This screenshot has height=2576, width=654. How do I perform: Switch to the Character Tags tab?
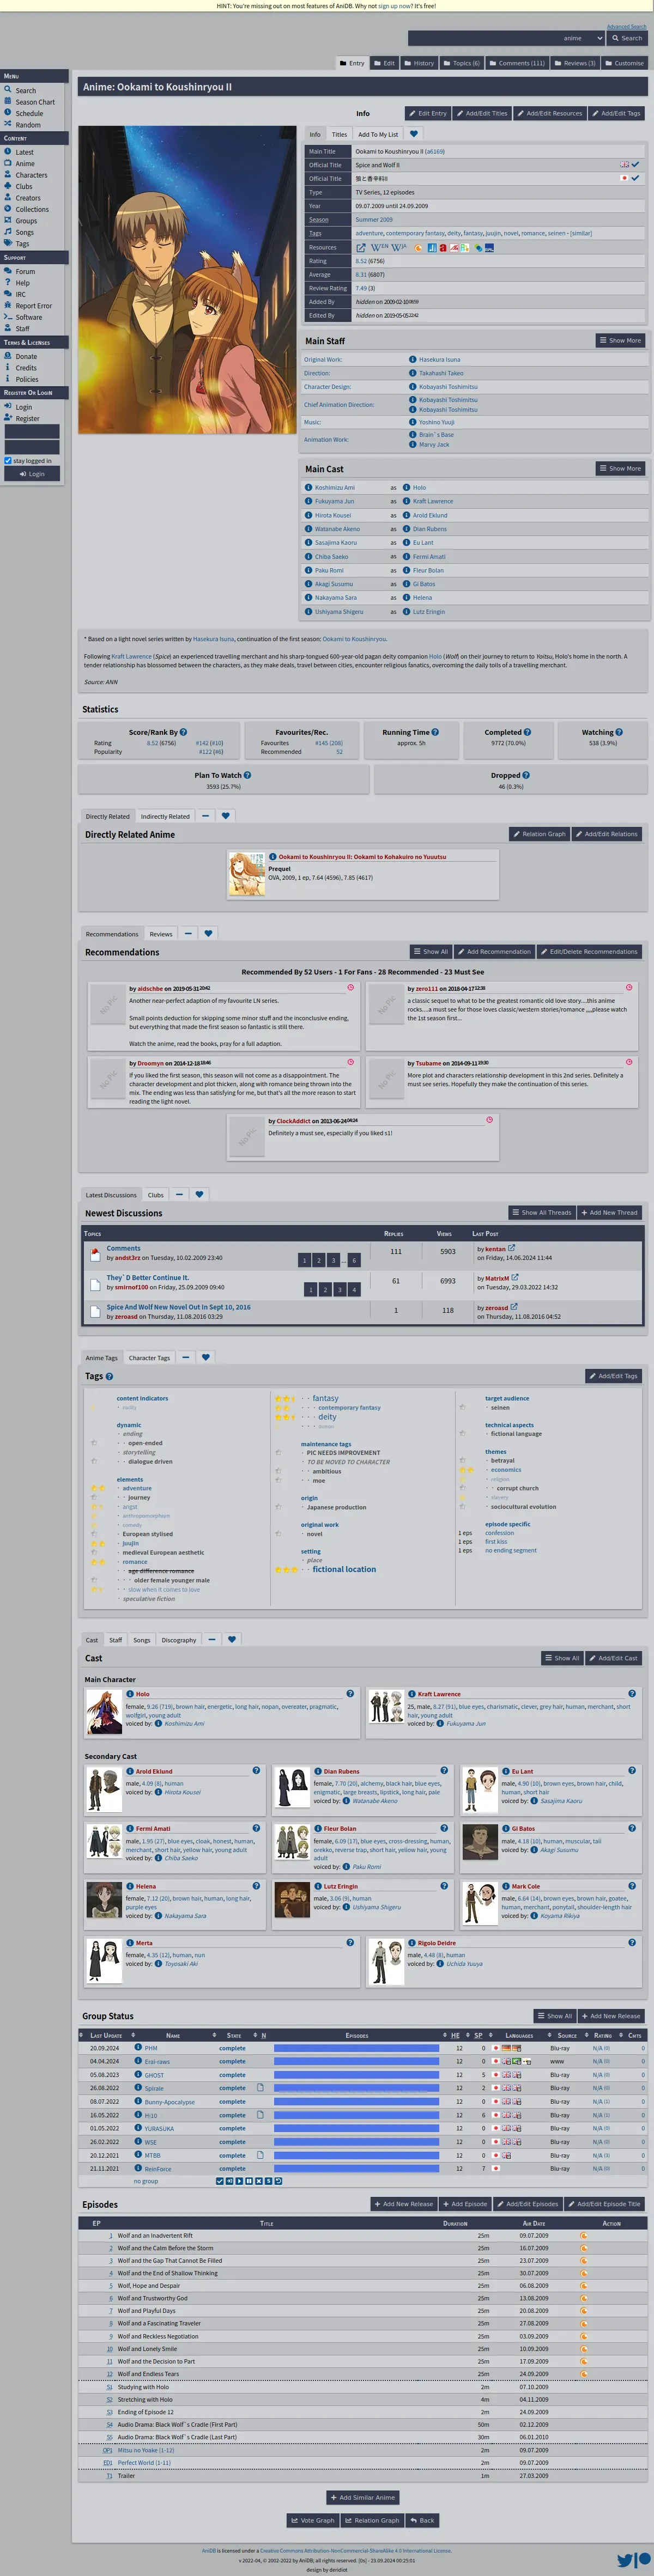(149, 1358)
